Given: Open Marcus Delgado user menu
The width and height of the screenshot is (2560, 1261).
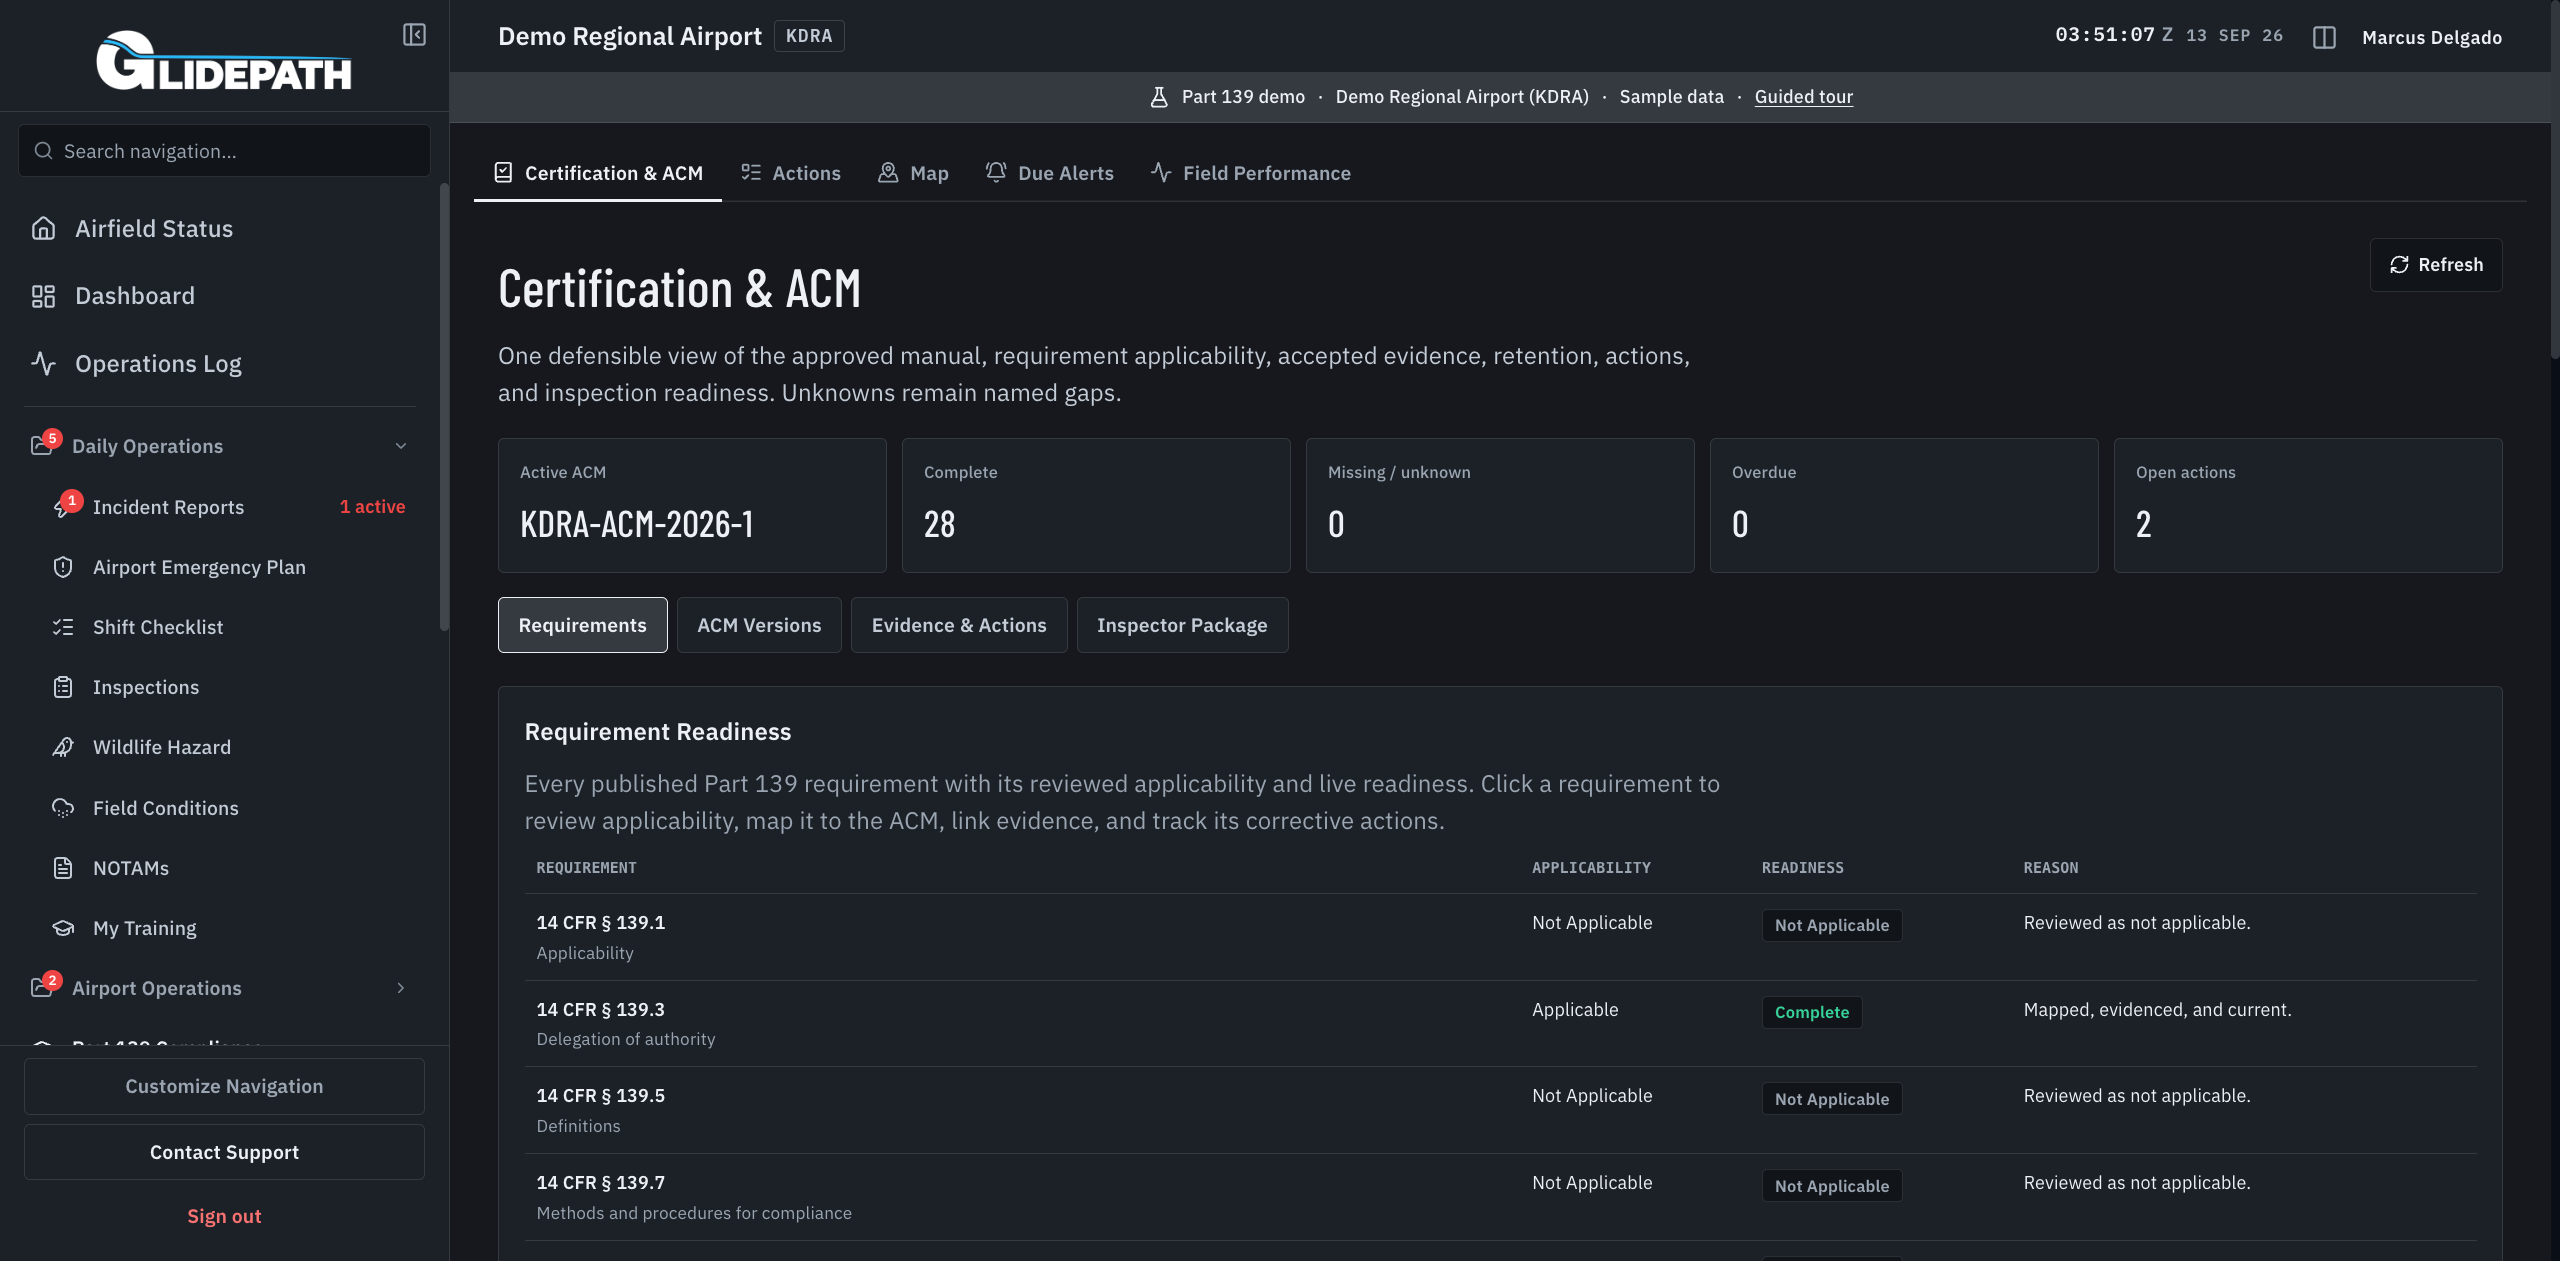Looking at the screenshot, I should (x=2432, y=38).
